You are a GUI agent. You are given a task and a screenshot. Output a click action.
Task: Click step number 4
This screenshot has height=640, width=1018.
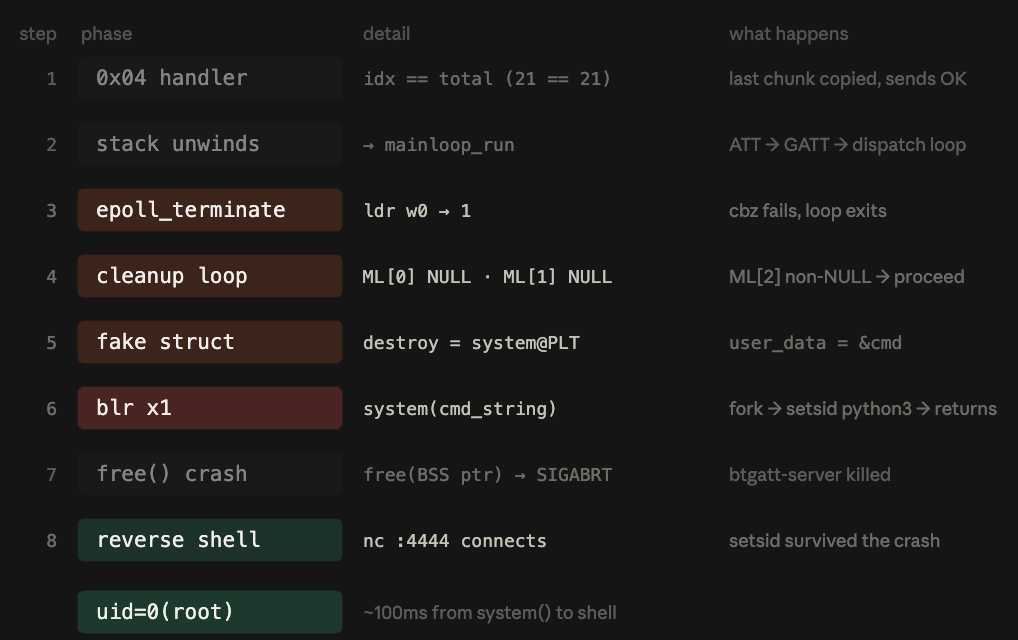click(51, 277)
